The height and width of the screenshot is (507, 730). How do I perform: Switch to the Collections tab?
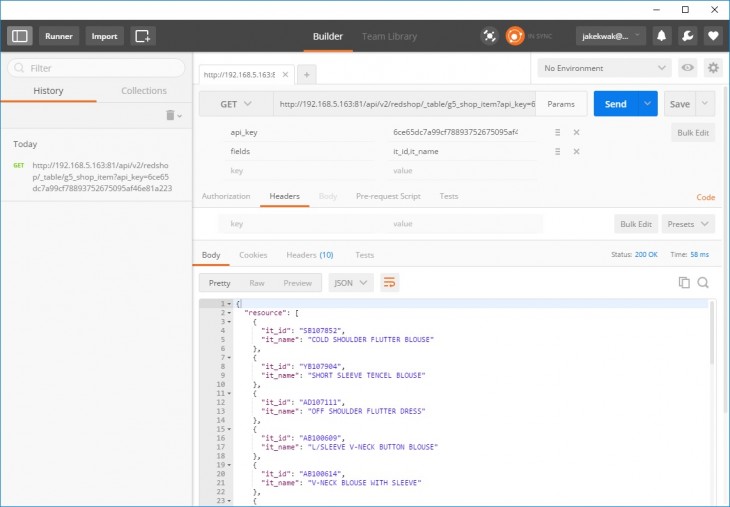pyautogui.click(x=144, y=91)
